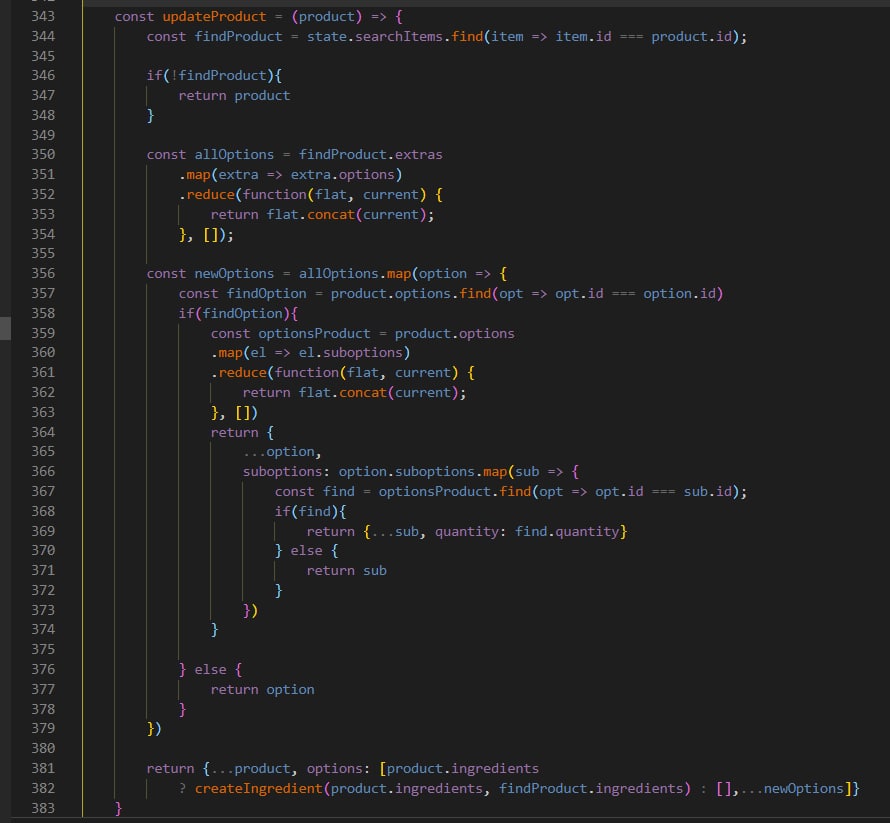Click 'return sub' on line 371
Image resolution: width=890 pixels, height=823 pixels.
(x=346, y=570)
